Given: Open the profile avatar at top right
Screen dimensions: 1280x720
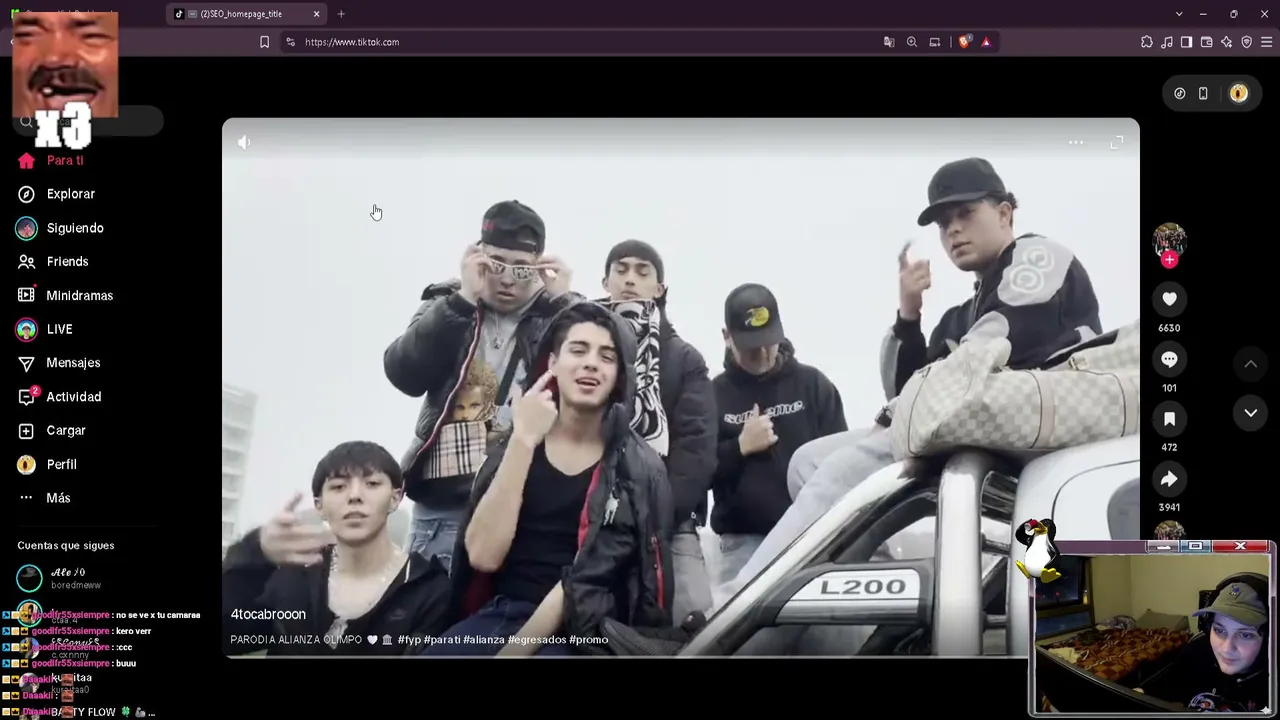Looking at the screenshot, I should [1239, 93].
